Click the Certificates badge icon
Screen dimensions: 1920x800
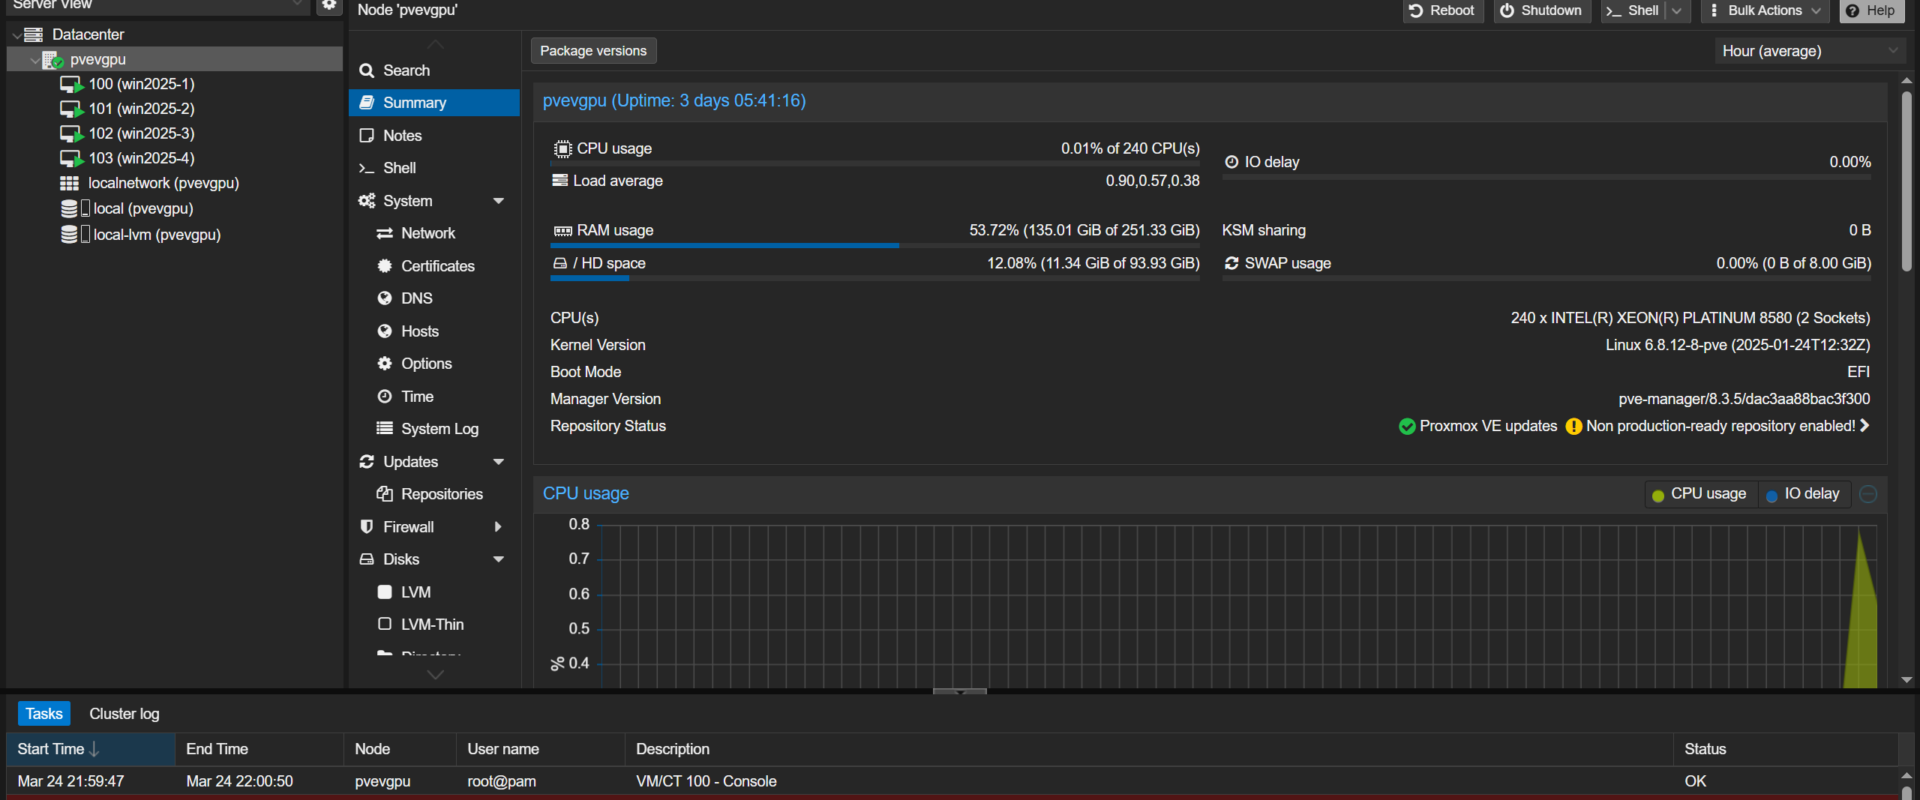tap(384, 266)
